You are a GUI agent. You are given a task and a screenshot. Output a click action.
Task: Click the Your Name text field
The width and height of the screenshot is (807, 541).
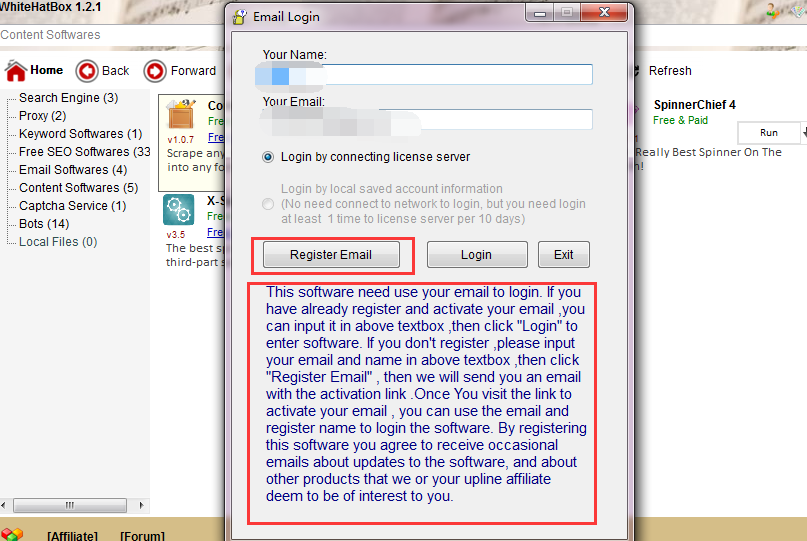[427, 75]
